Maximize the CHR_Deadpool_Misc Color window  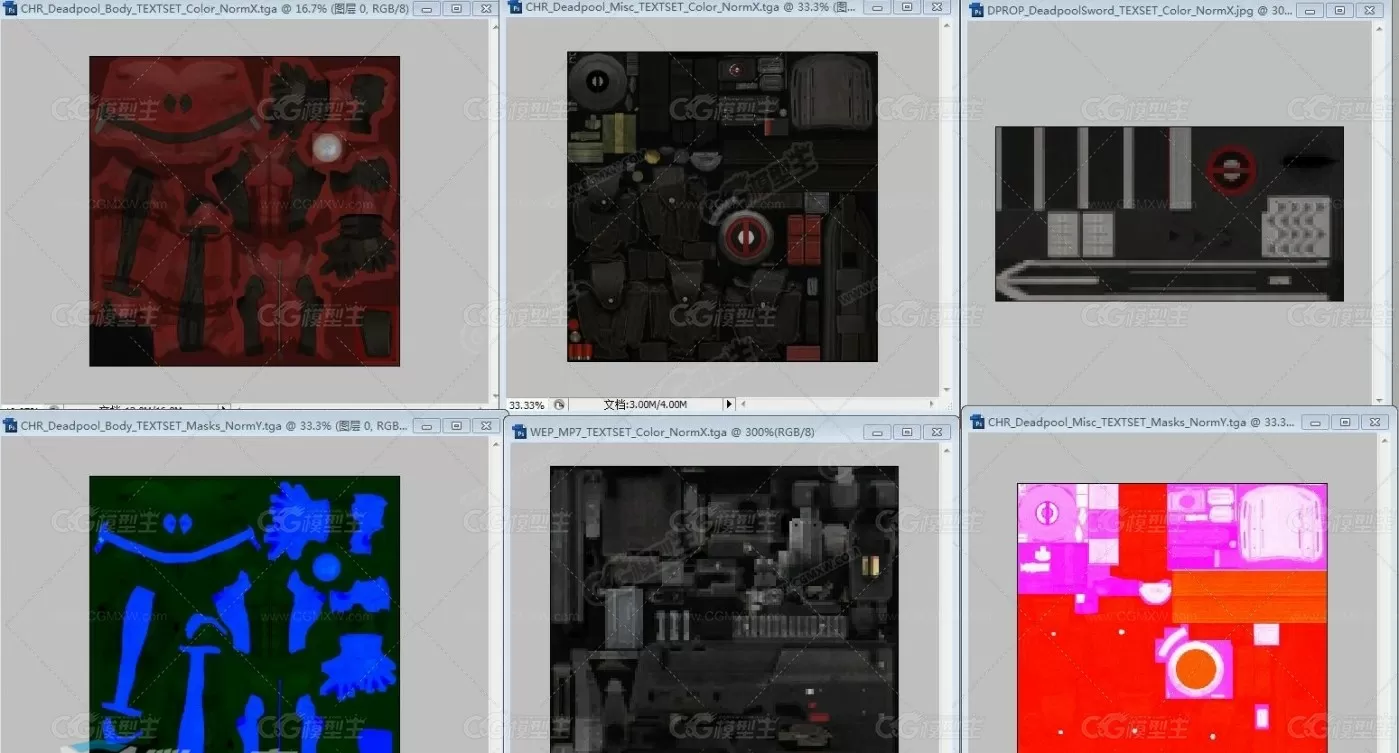tap(908, 7)
